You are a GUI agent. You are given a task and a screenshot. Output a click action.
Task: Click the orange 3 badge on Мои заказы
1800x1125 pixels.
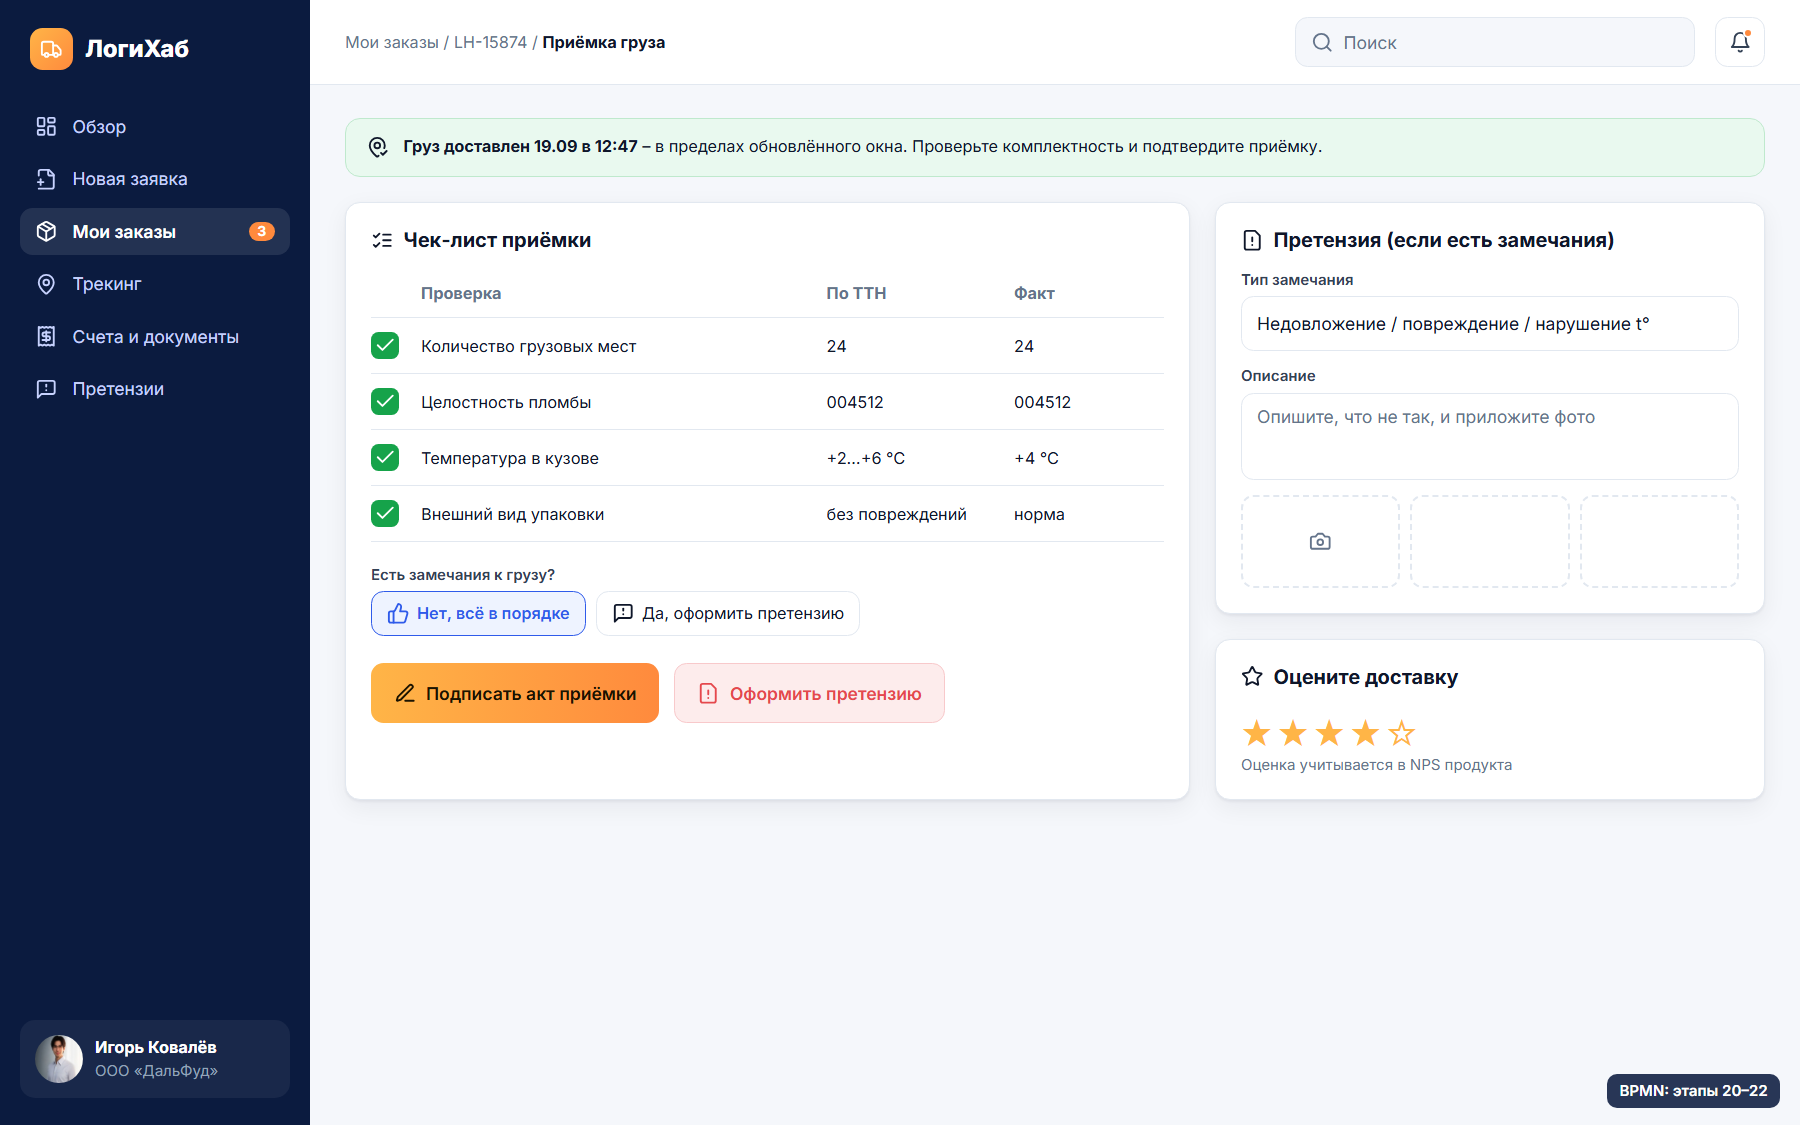pos(262,231)
